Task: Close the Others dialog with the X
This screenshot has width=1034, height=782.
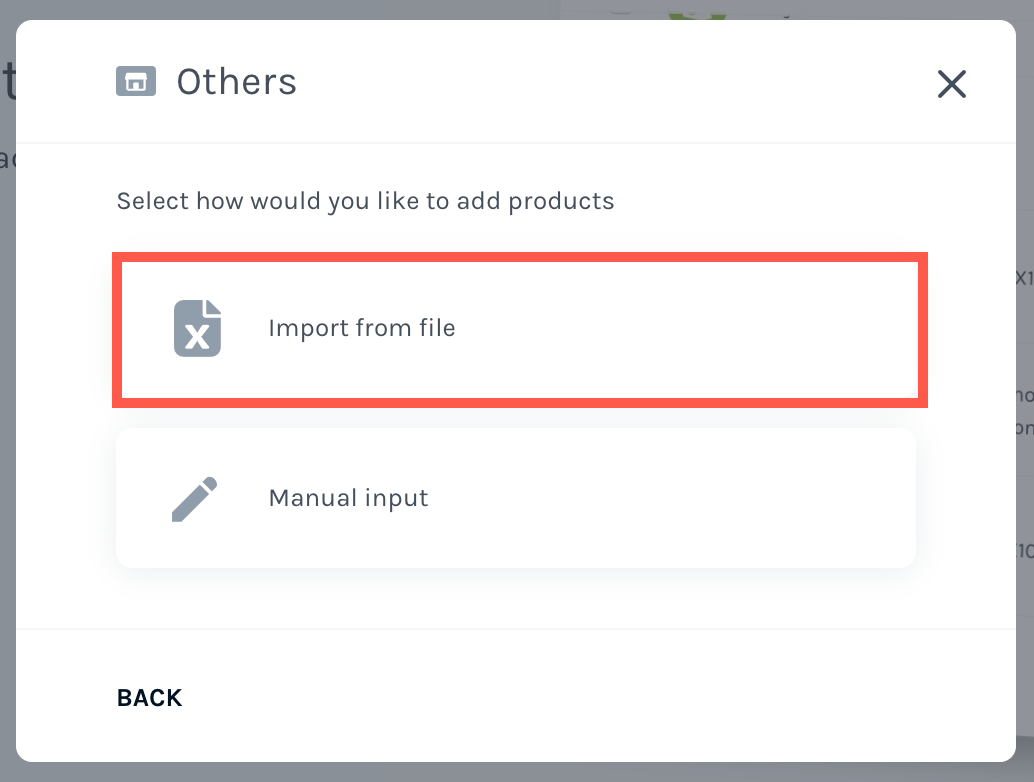Action: 952,84
